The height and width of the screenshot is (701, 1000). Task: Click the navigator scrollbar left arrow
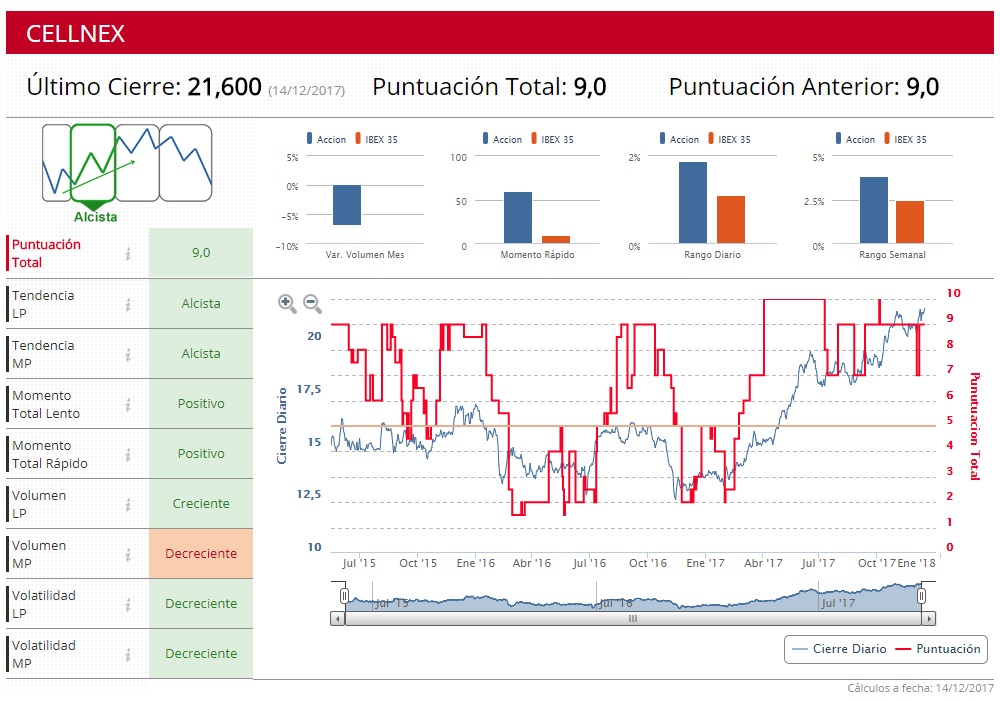337,619
